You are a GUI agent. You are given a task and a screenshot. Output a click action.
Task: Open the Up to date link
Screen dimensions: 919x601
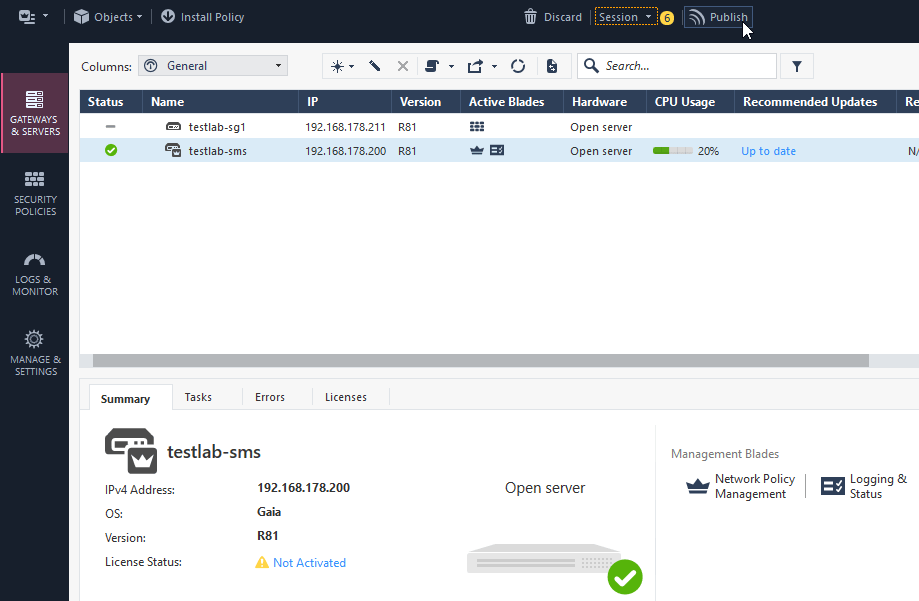click(768, 151)
